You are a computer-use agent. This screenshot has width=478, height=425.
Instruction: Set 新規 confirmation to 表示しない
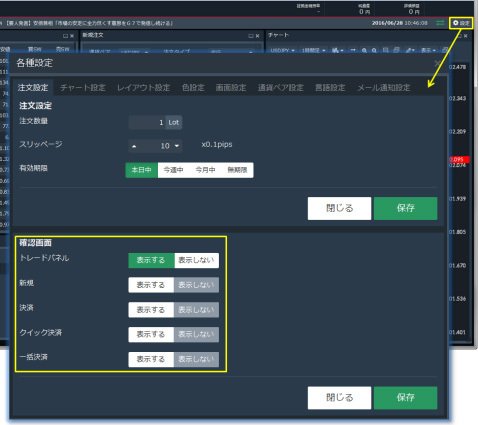tap(196, 285)
